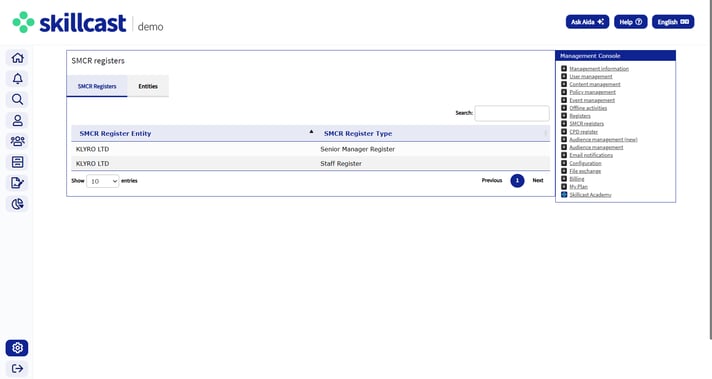Viewport: 712px width, 379px height.
Task: Expand the User management plus icon
Action: click(564, 76)
